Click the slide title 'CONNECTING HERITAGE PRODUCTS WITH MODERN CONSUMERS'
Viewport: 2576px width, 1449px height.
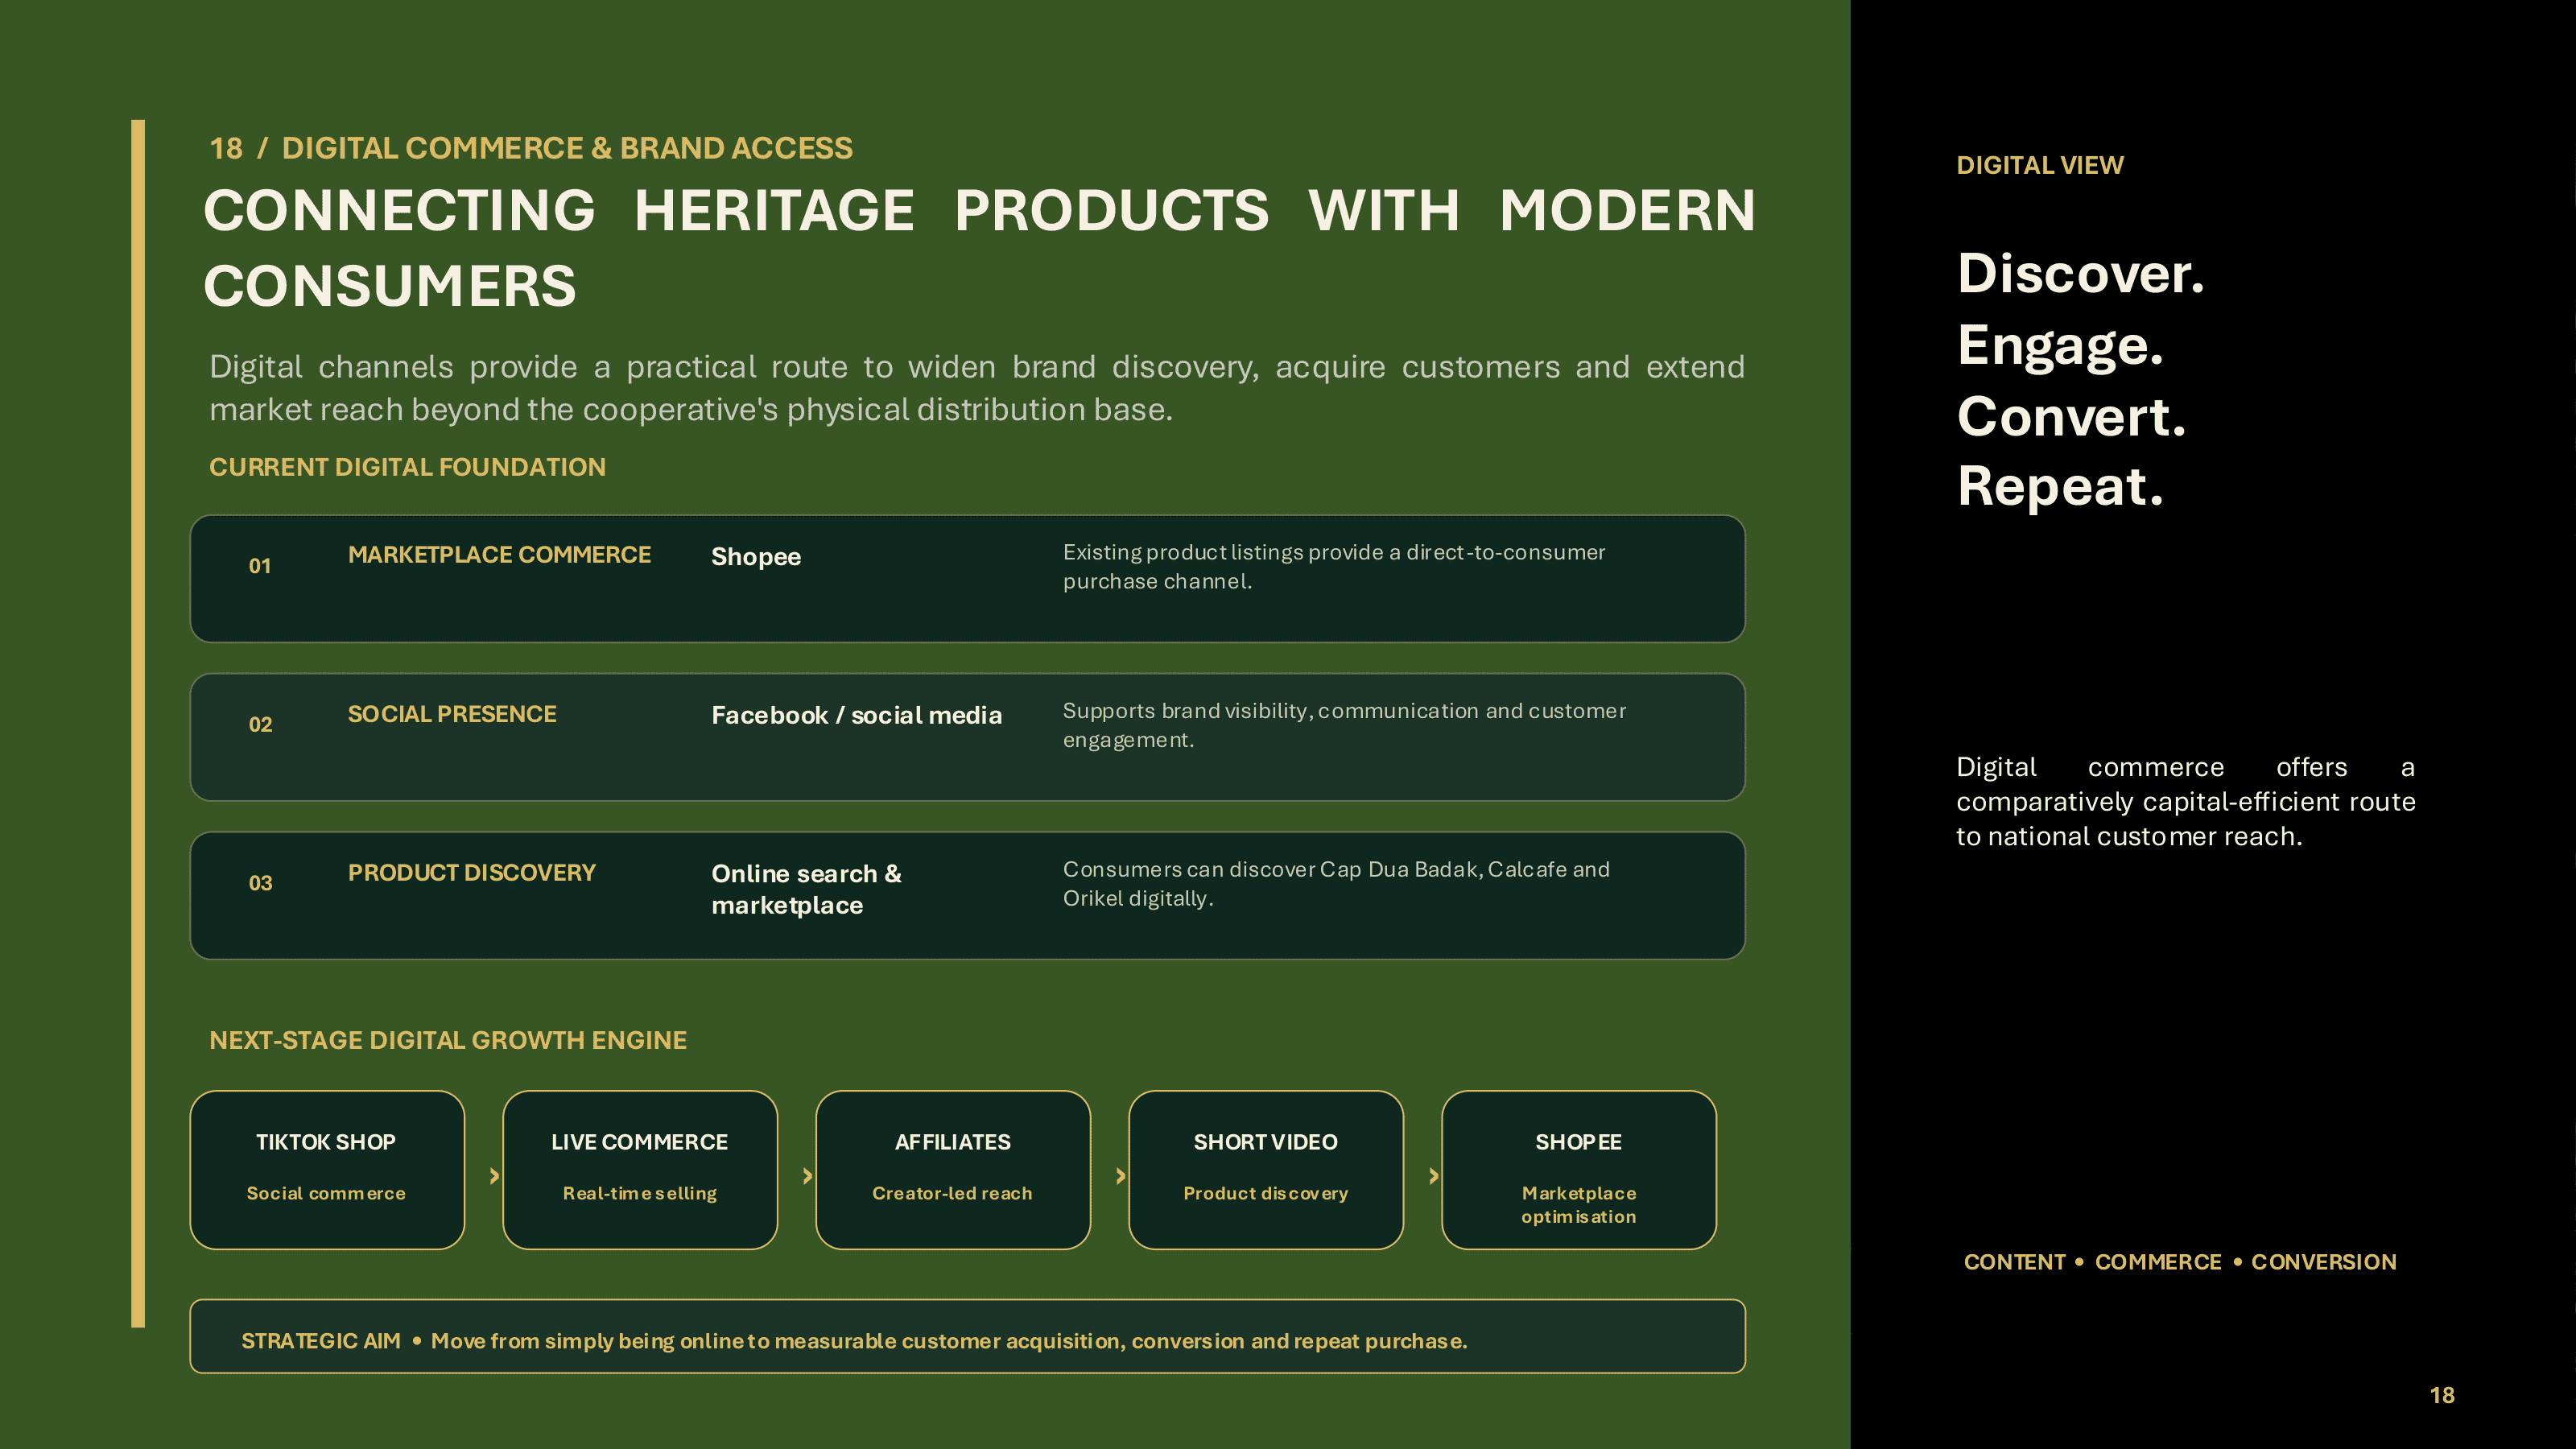[979, 247]
